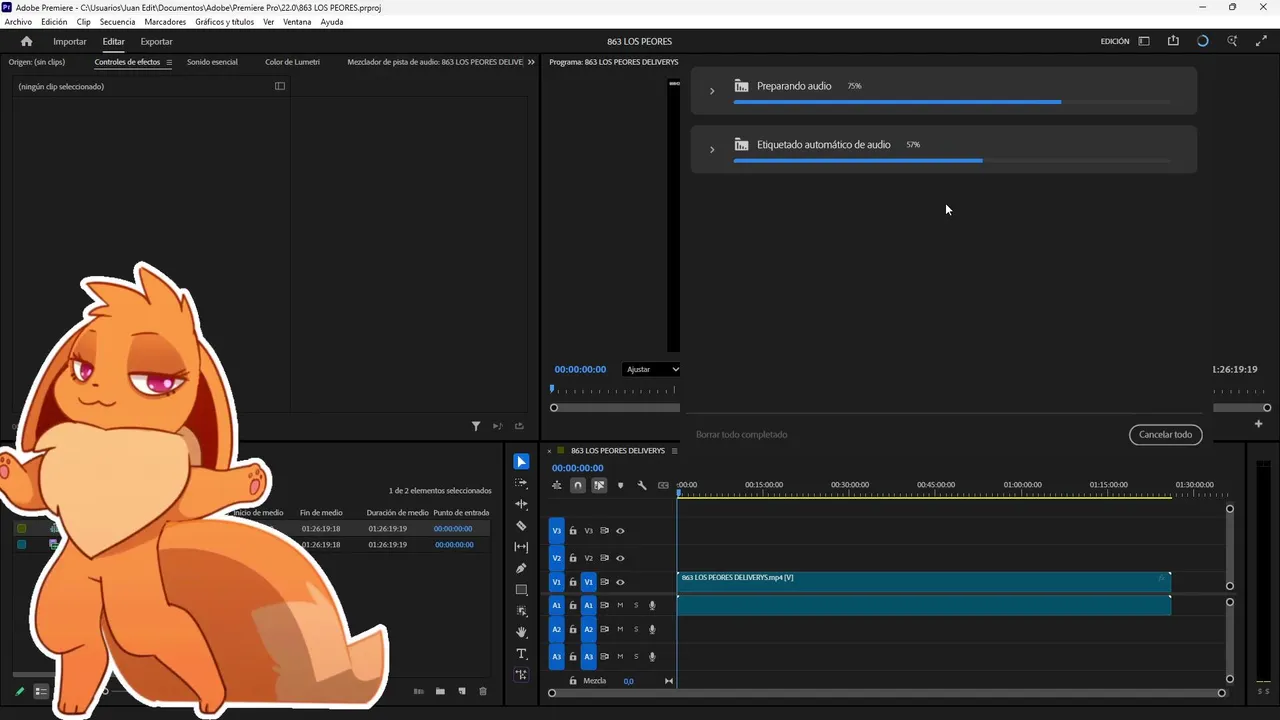Screen dimensions: 1280x720
Task: Close the 863 LOS PEORES DELIVERYS sequence tab
Action: point(551,451)
